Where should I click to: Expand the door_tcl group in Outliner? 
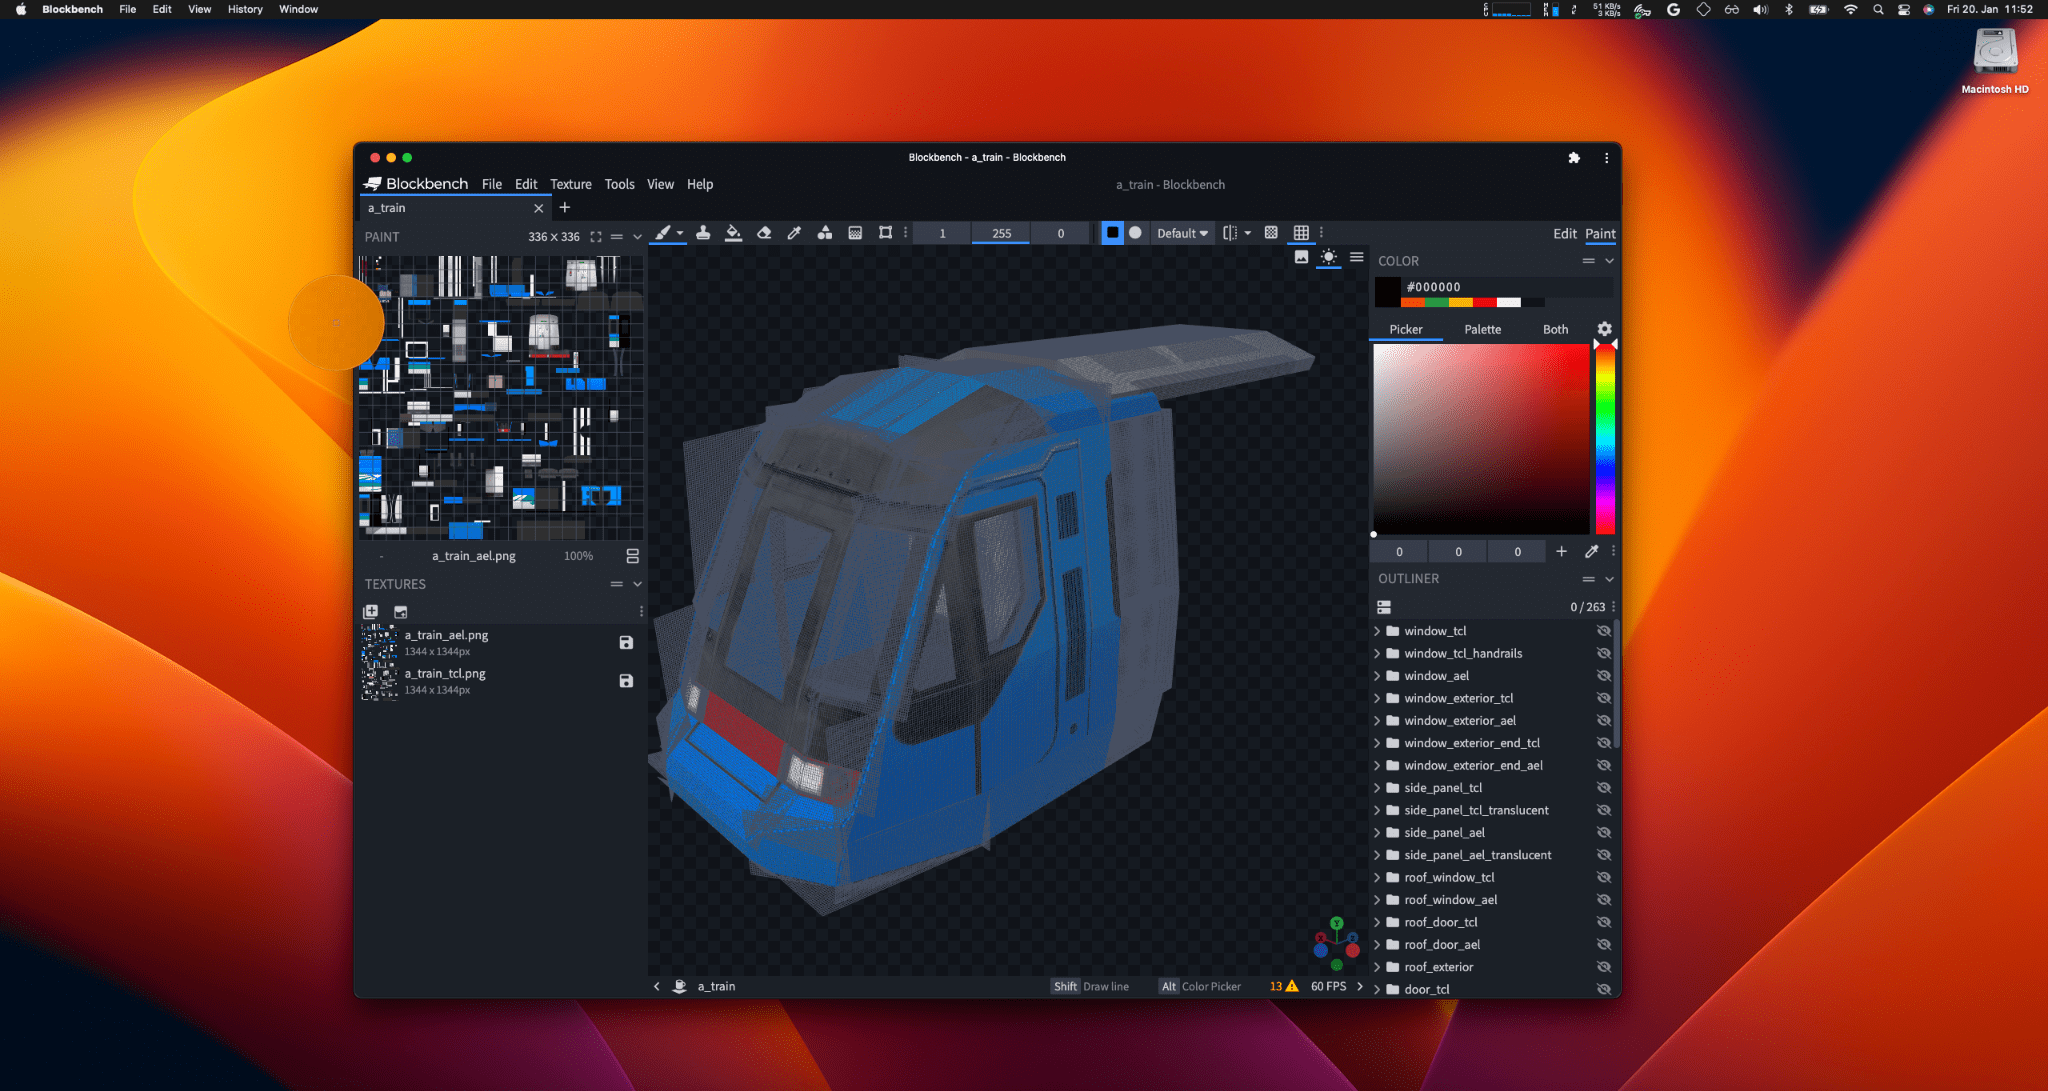click(x=1380, y=988)
